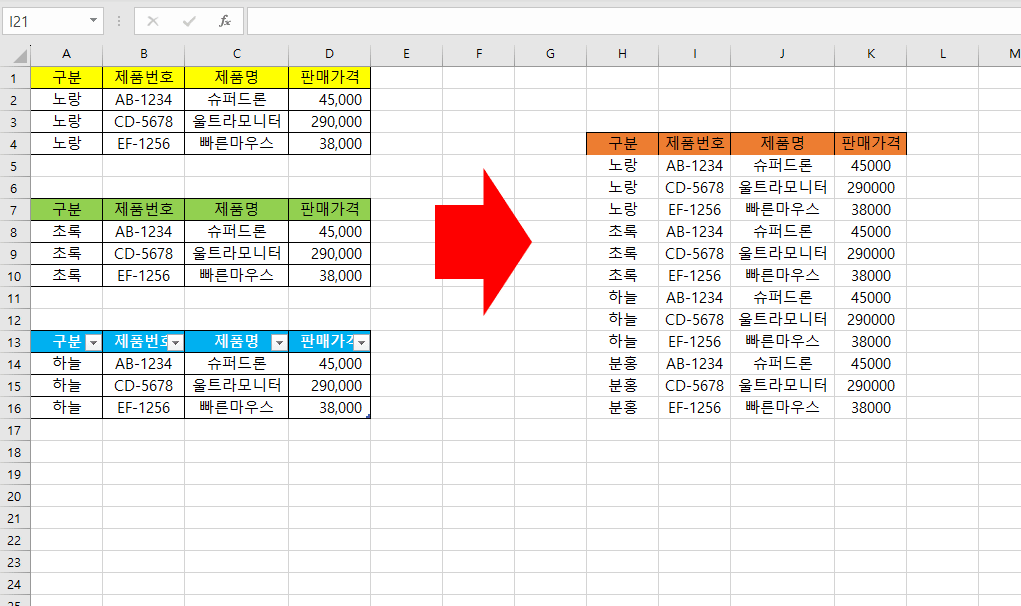1021x606 pixels.
Task: Click 290,000 cell in row 15
Action: (329, 386)
